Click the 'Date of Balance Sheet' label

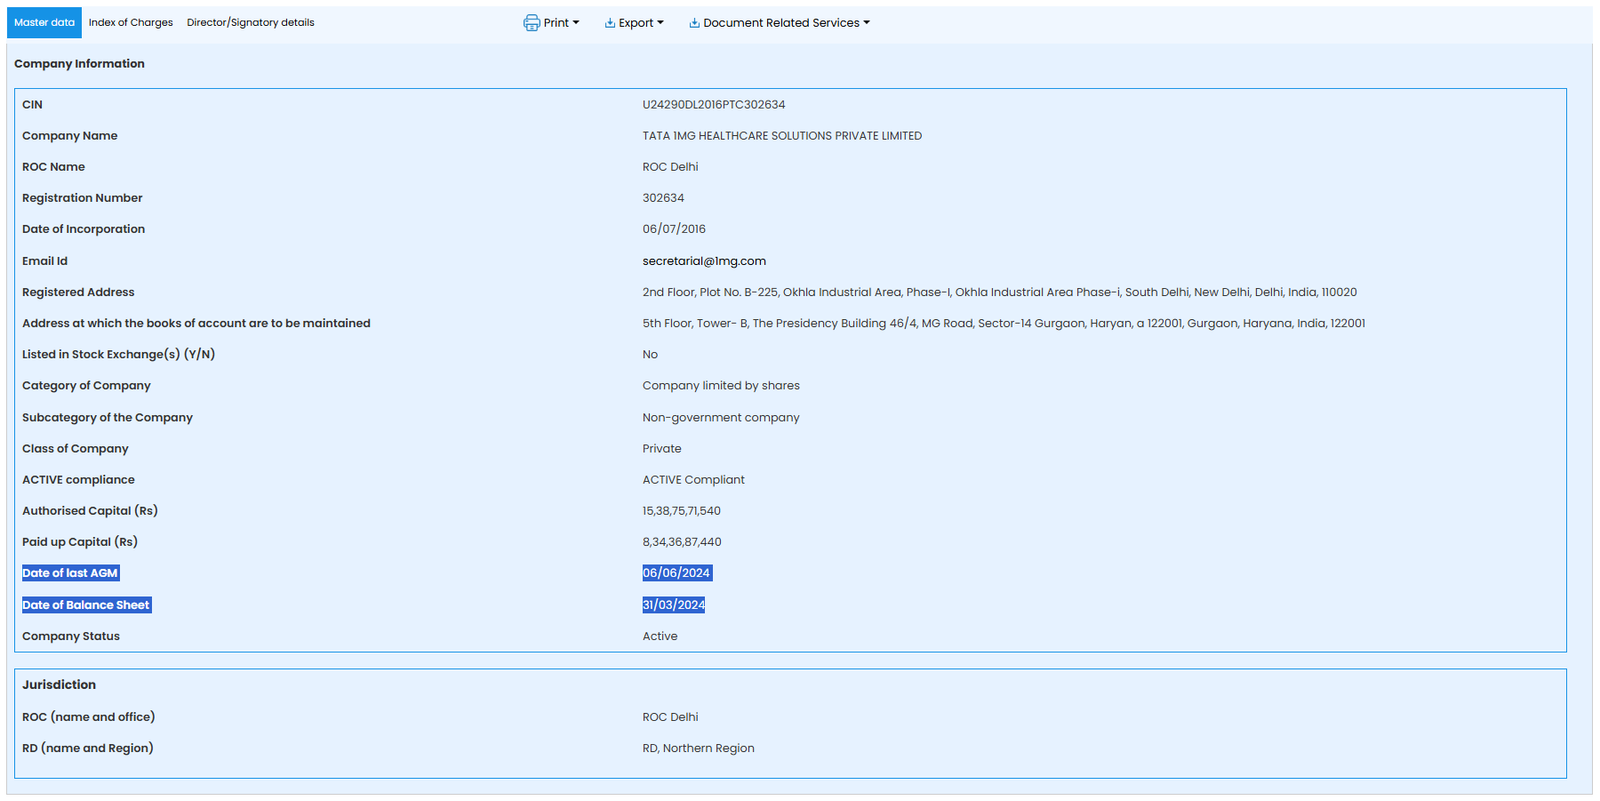[x=87, y=605]
